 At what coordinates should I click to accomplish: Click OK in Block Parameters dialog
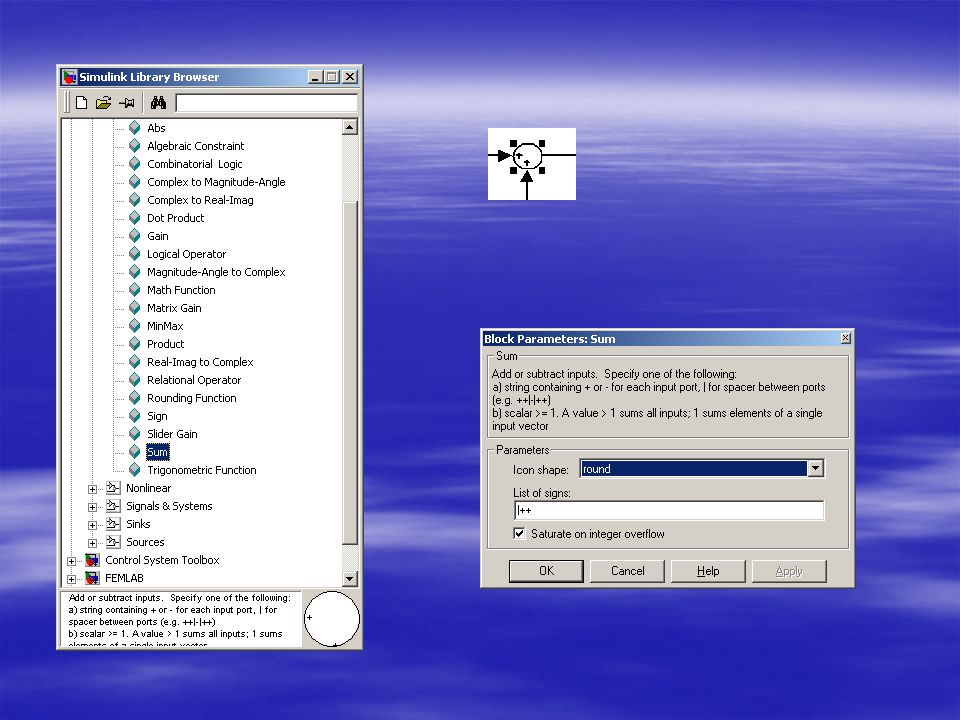click(546, 571)
